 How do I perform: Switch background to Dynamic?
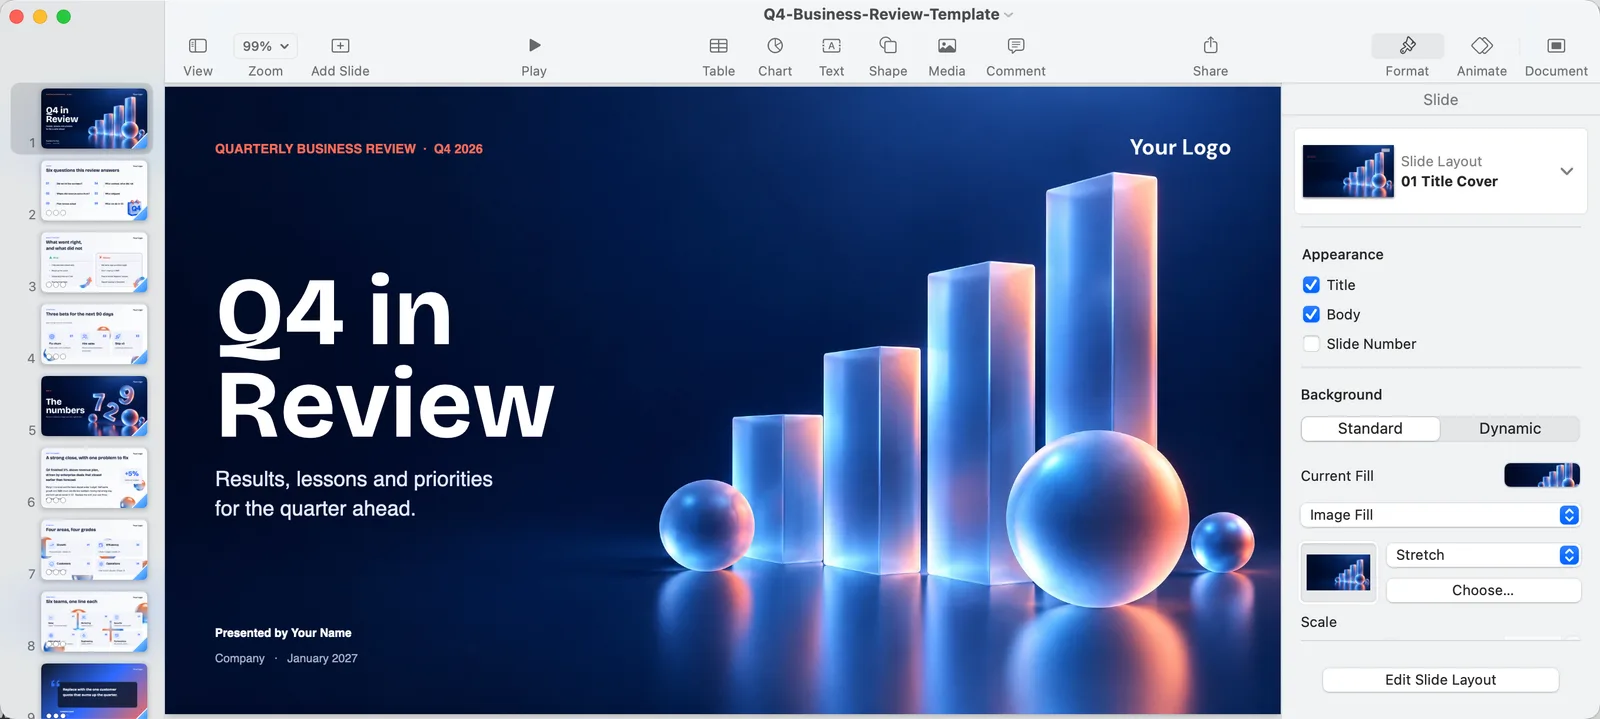1510,429
